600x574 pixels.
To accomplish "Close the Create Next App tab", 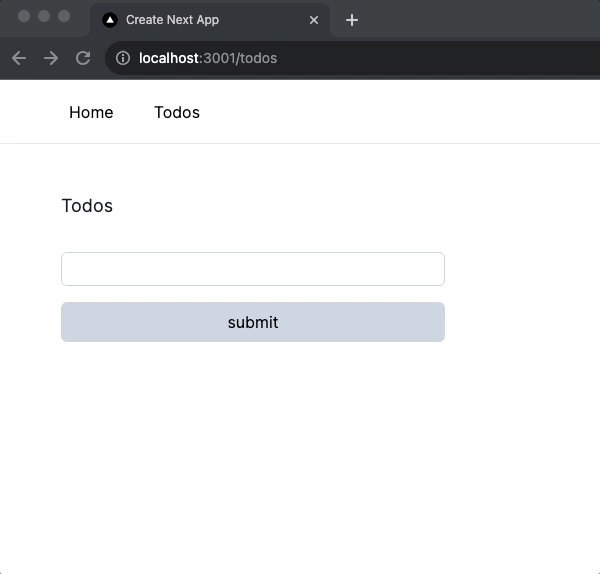I will coord(314,20).
